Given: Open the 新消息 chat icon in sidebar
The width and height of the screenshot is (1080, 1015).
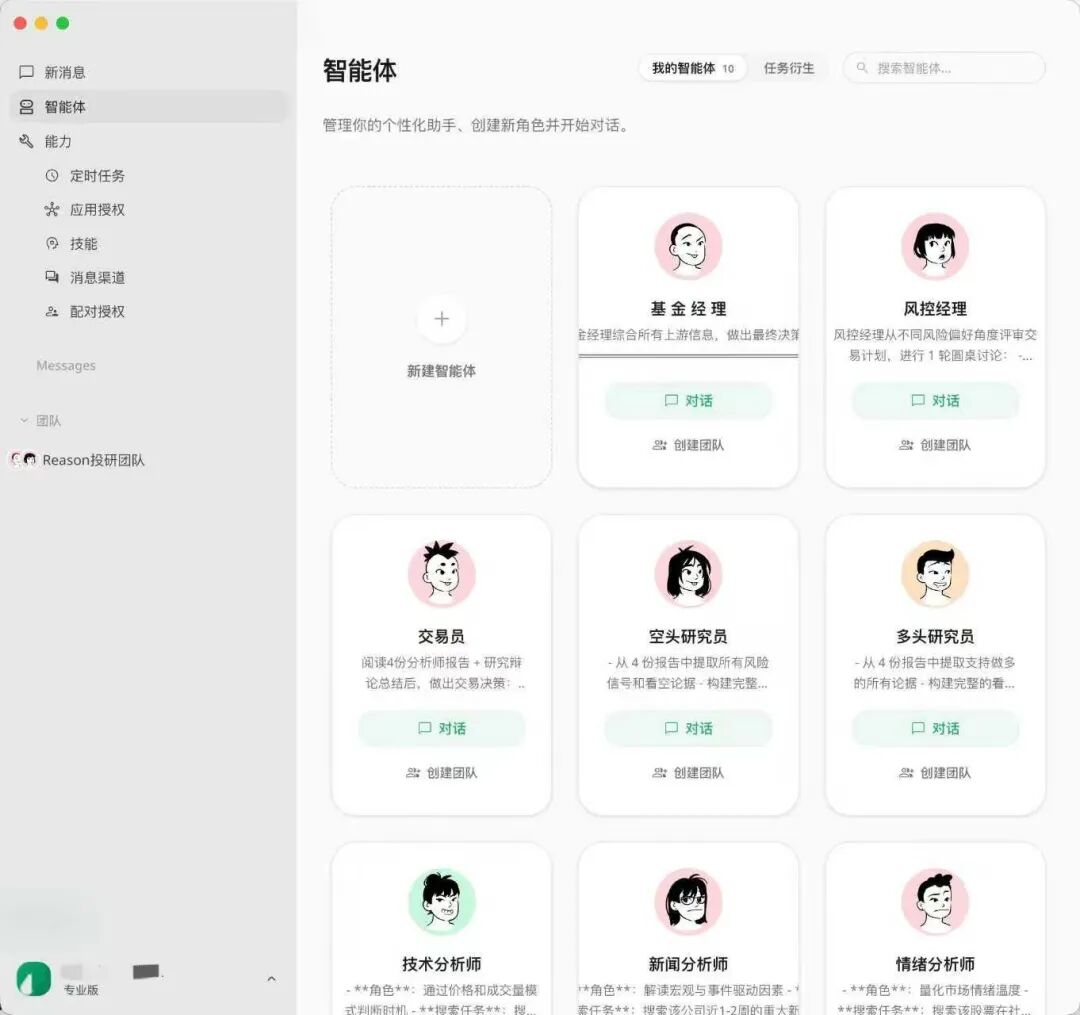Looking at the screenshot, I should pyautogui.click(x=27, y=71).
